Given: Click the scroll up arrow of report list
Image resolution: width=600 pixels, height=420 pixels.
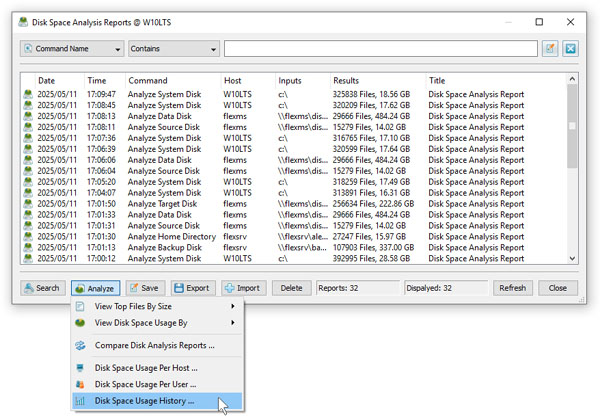Looking at the screenshot, I should [572, 79].
